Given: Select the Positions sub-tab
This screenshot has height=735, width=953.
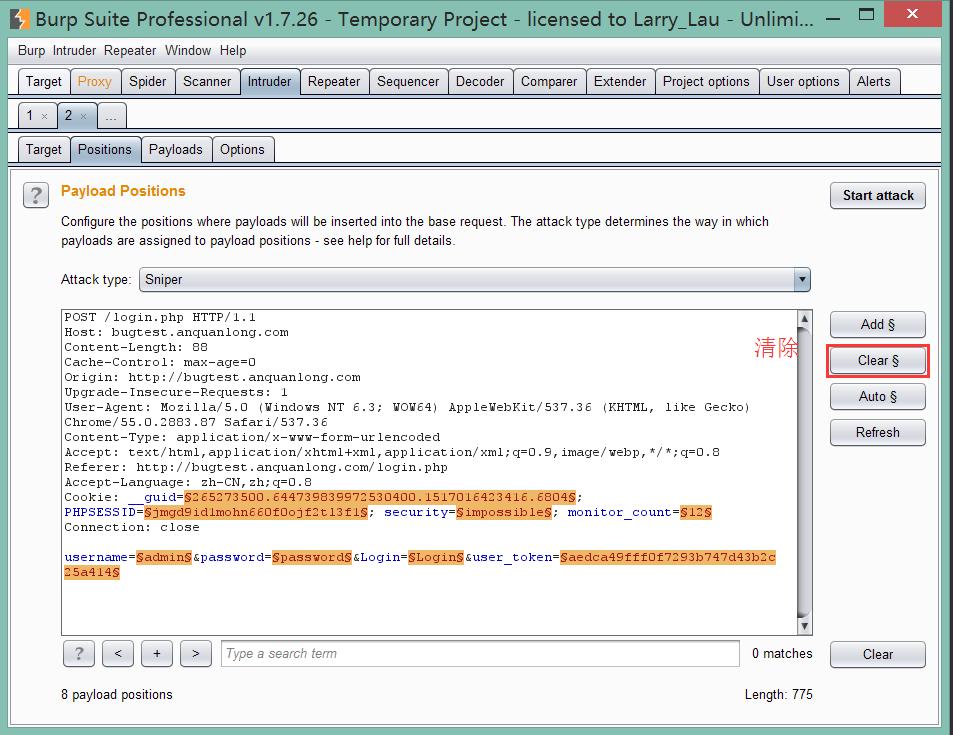Looking at the screenshot, I should coord(105,150).
